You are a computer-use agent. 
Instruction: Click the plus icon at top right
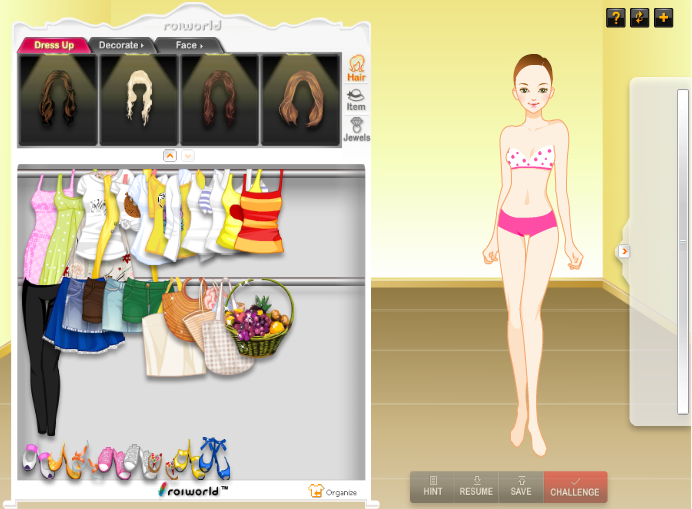click(x=664, y=18)
